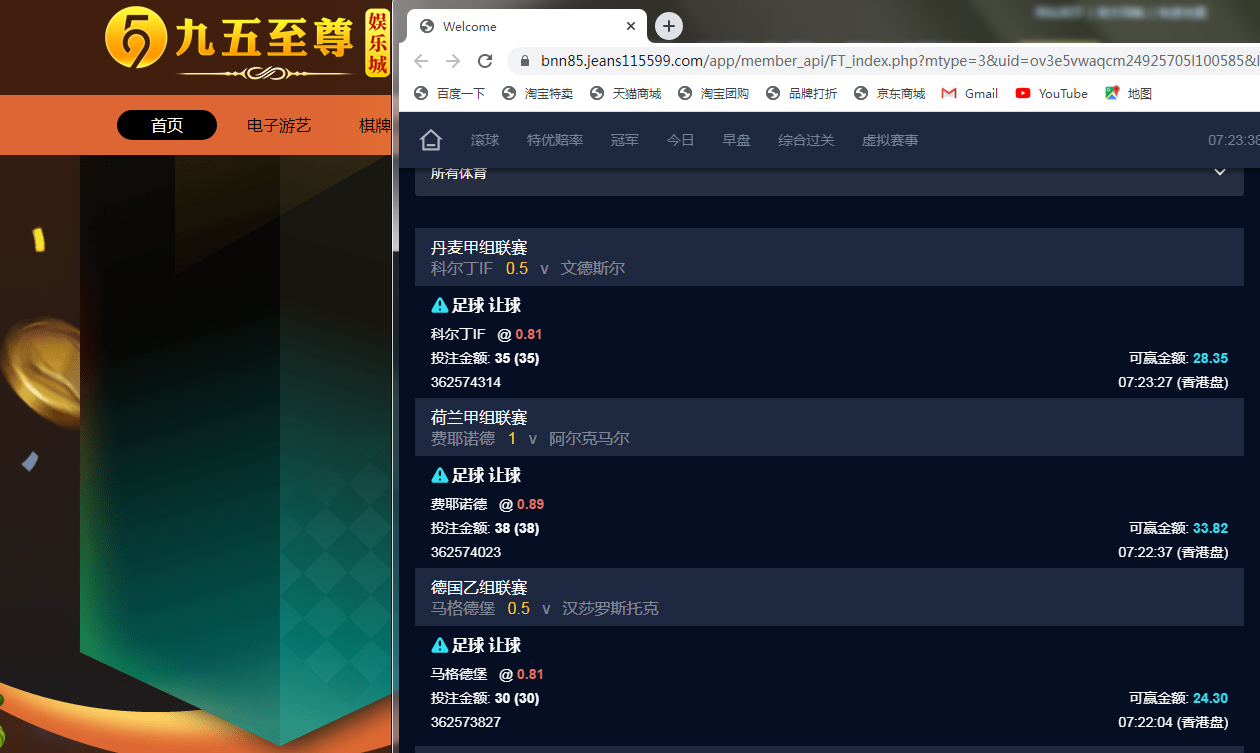Click the 0.81 odds for 科尔丁IF
Screen dimensions: 1260x753
pyautogui.click(x=529, y=334)
